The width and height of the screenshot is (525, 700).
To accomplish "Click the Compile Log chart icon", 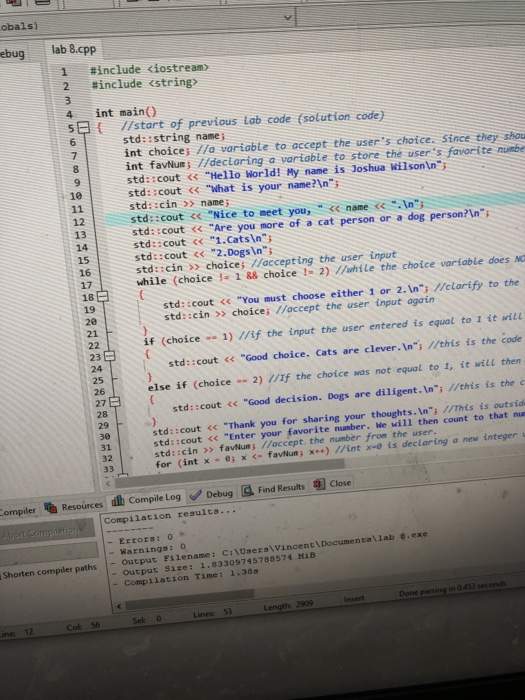I will pyautogui.click(x=118, y=500).
